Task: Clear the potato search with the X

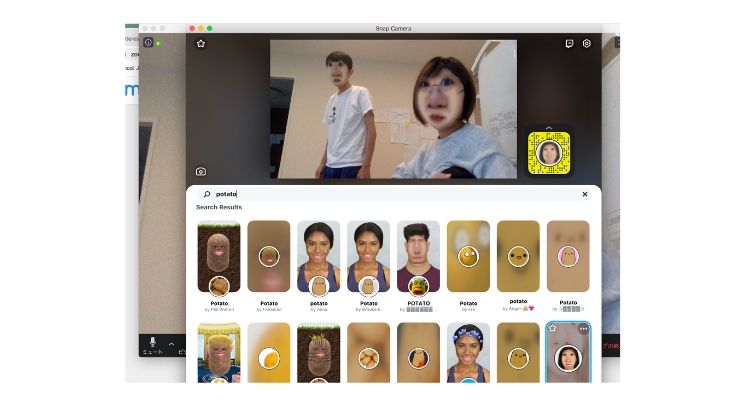Action: coord(585,194)
